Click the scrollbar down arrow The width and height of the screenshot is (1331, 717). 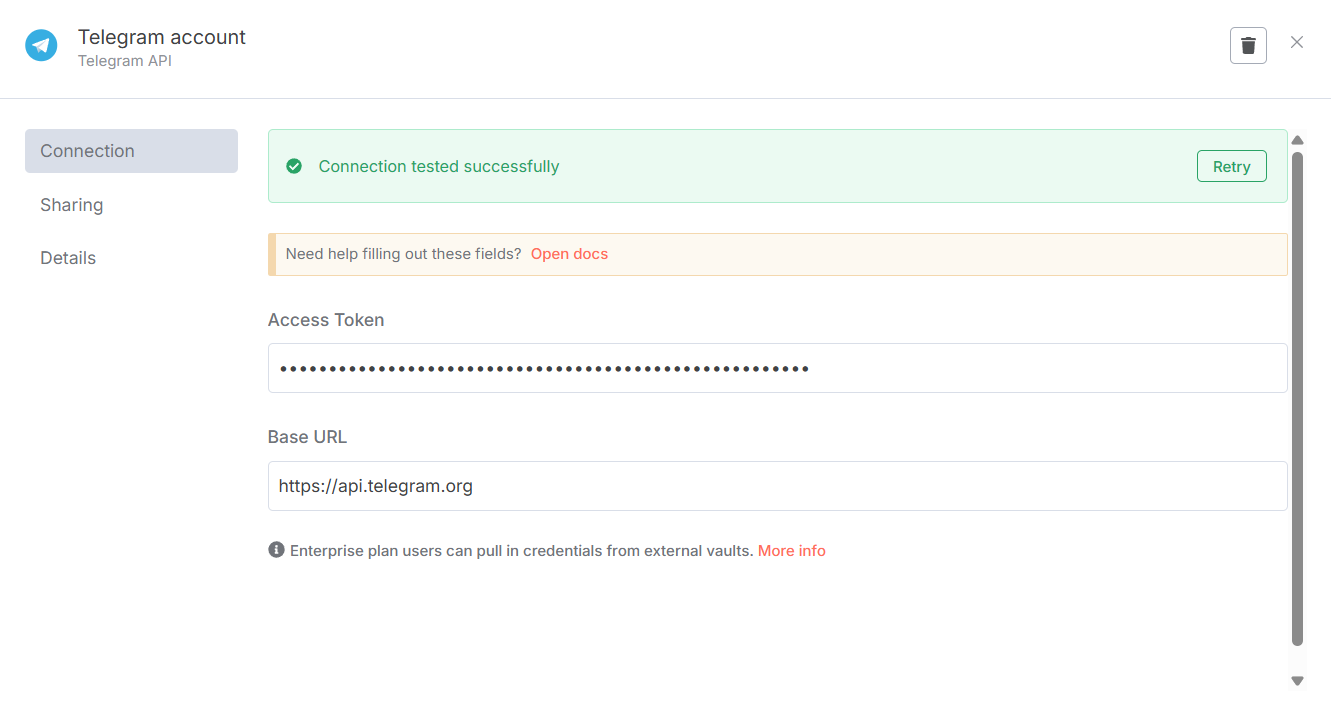[1298, 681]
